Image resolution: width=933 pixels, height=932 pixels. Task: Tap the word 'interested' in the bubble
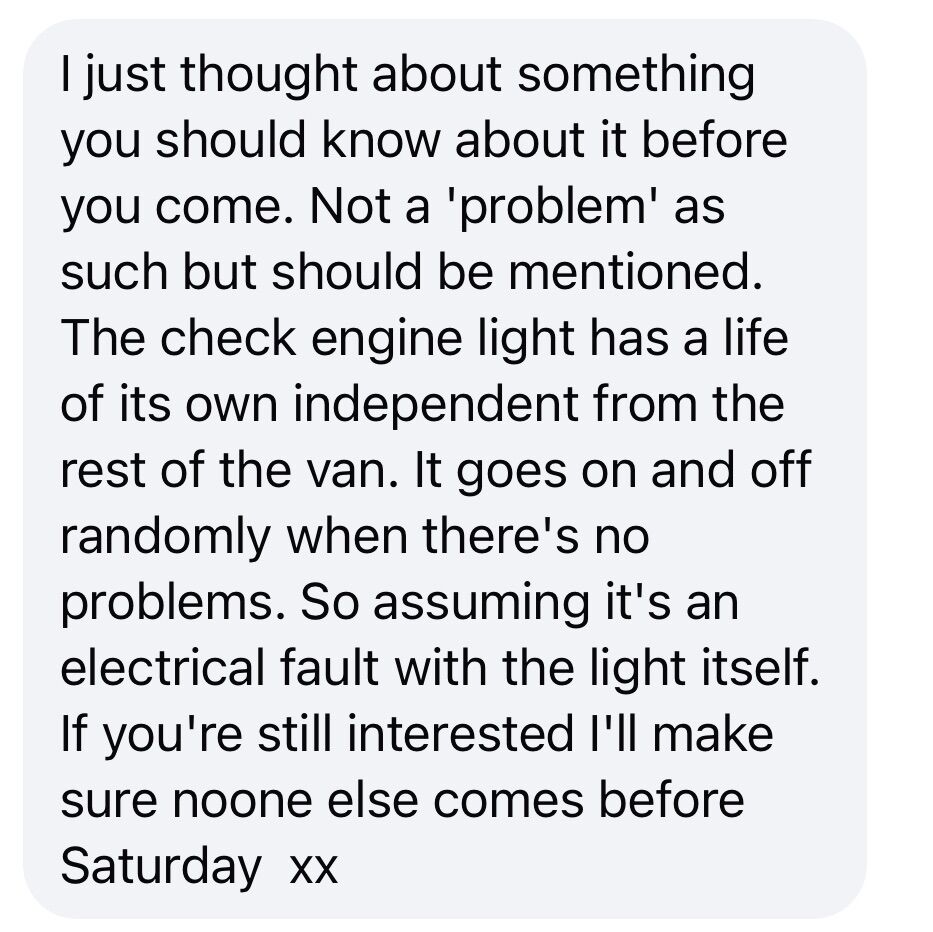coord(461,734)
